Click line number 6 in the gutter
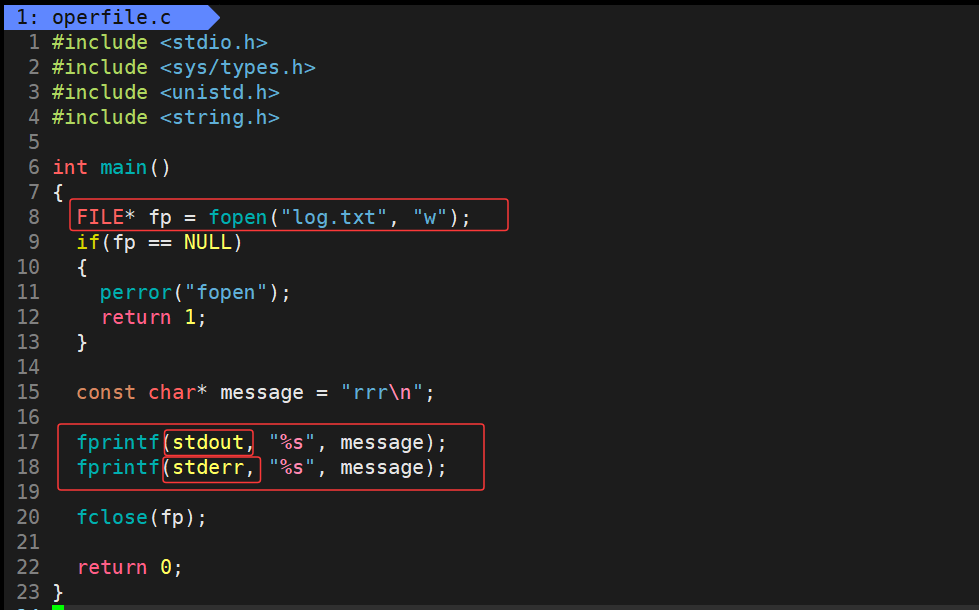This screenshot has width=979, height=610. [35, 167]
